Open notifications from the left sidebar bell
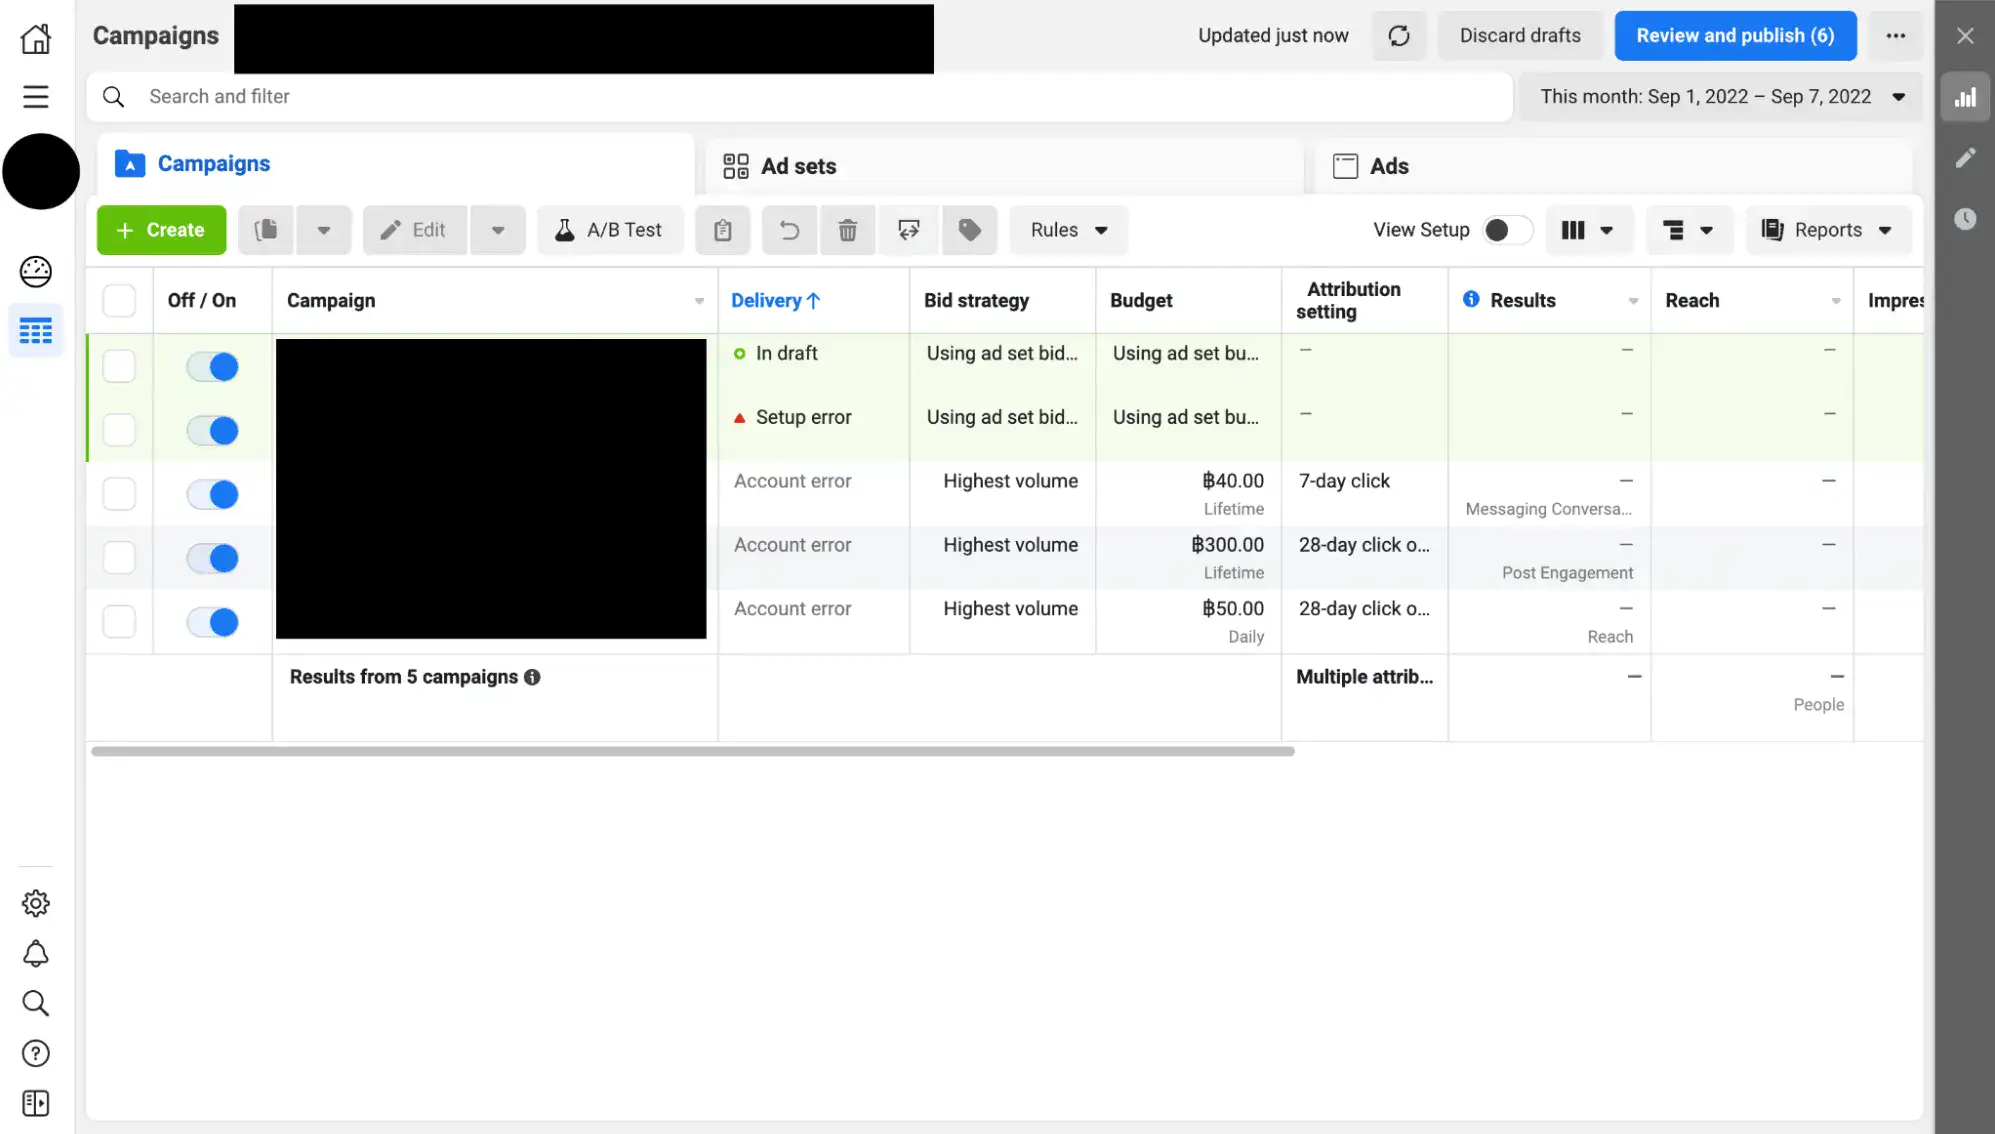 pos(36,953)
